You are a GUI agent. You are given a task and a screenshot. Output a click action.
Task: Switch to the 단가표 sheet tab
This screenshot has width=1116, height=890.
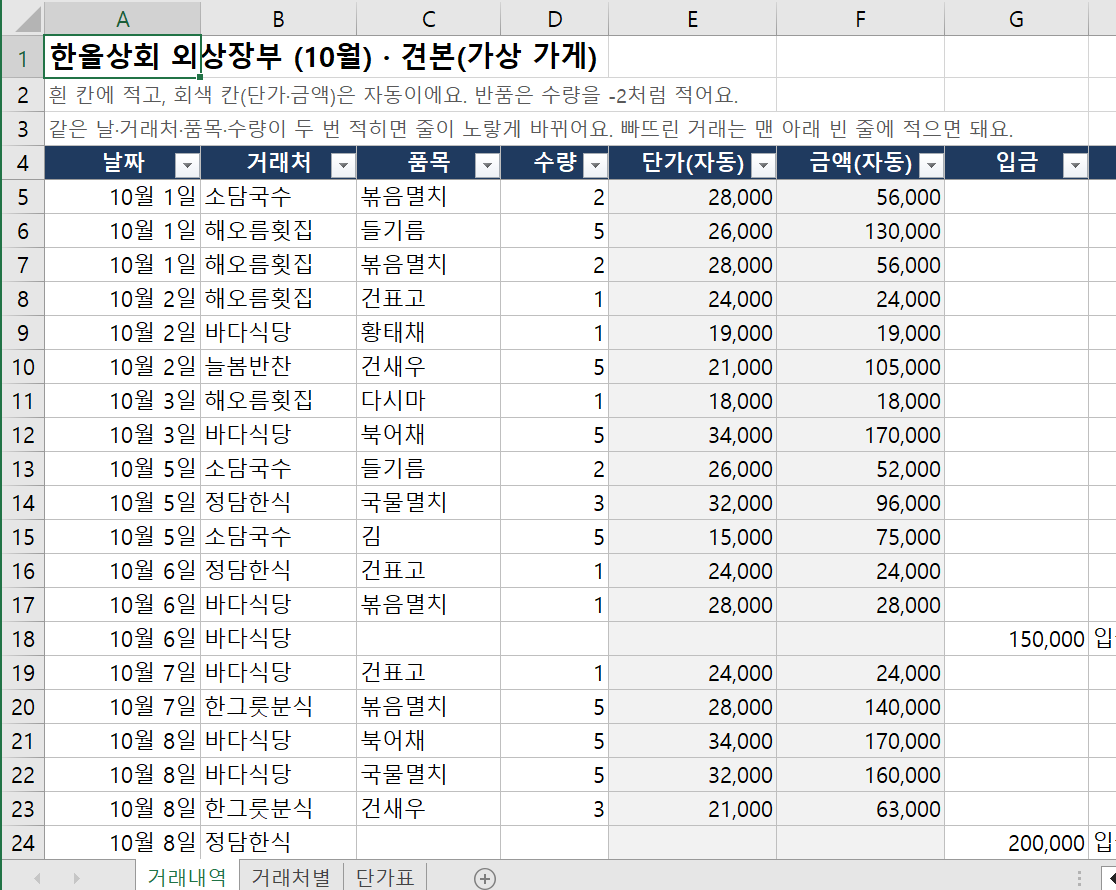[385, 876]
